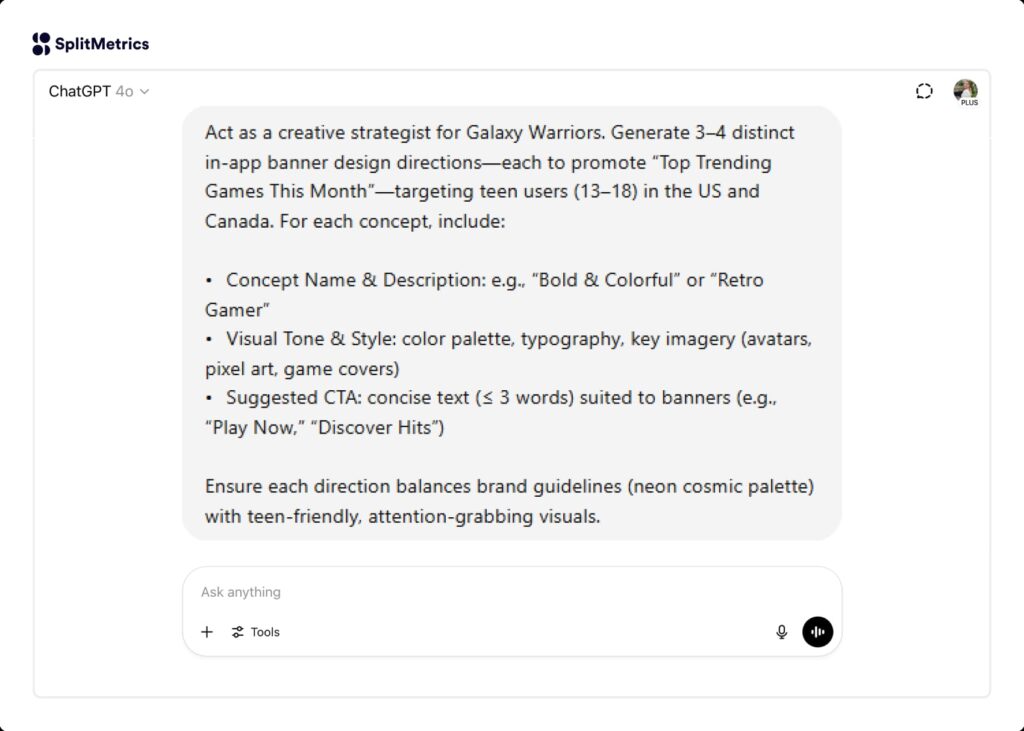Viewport: 1024px width, 731px height.
Task: Select the 4o model label
Action: coord(125,91)
